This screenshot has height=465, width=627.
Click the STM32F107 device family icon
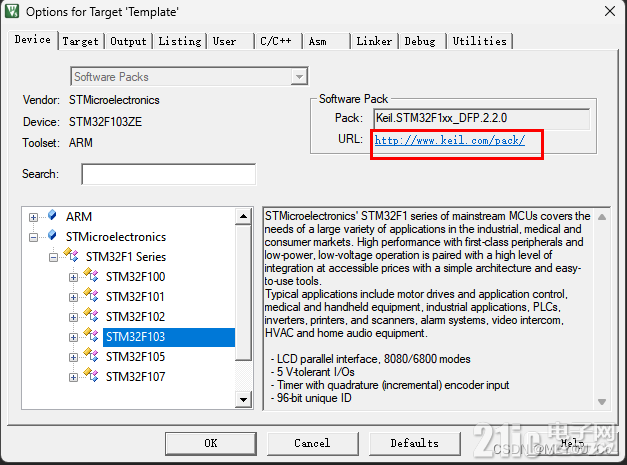91,375
